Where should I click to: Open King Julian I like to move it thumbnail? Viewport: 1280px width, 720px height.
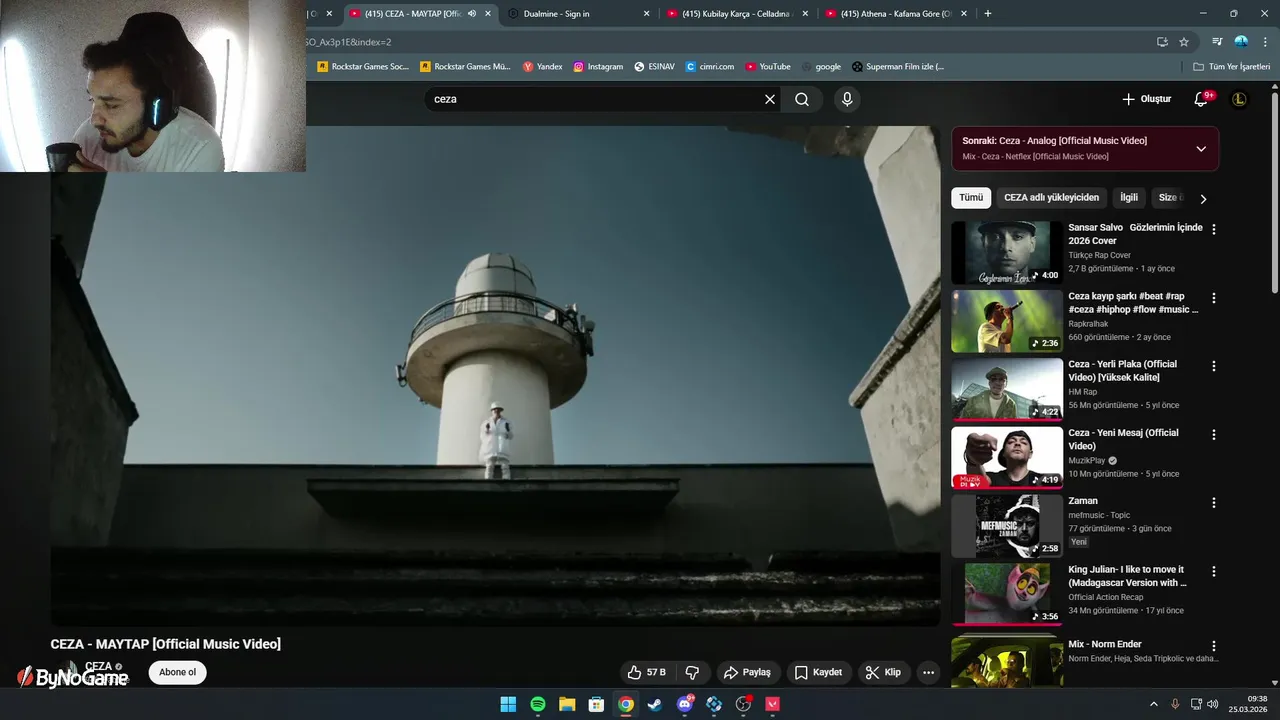pyautogui.click(x=1007, y=596)
